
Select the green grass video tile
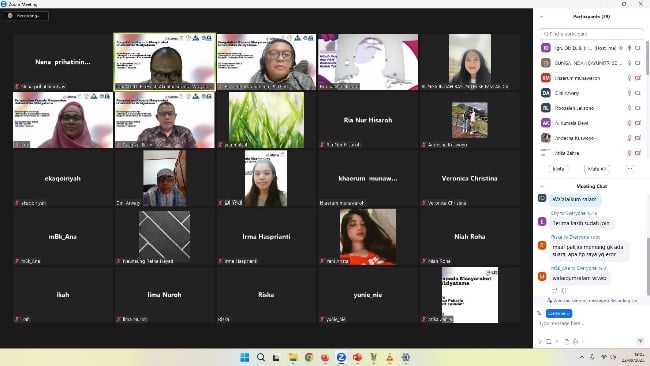click(x=266, y=120)
